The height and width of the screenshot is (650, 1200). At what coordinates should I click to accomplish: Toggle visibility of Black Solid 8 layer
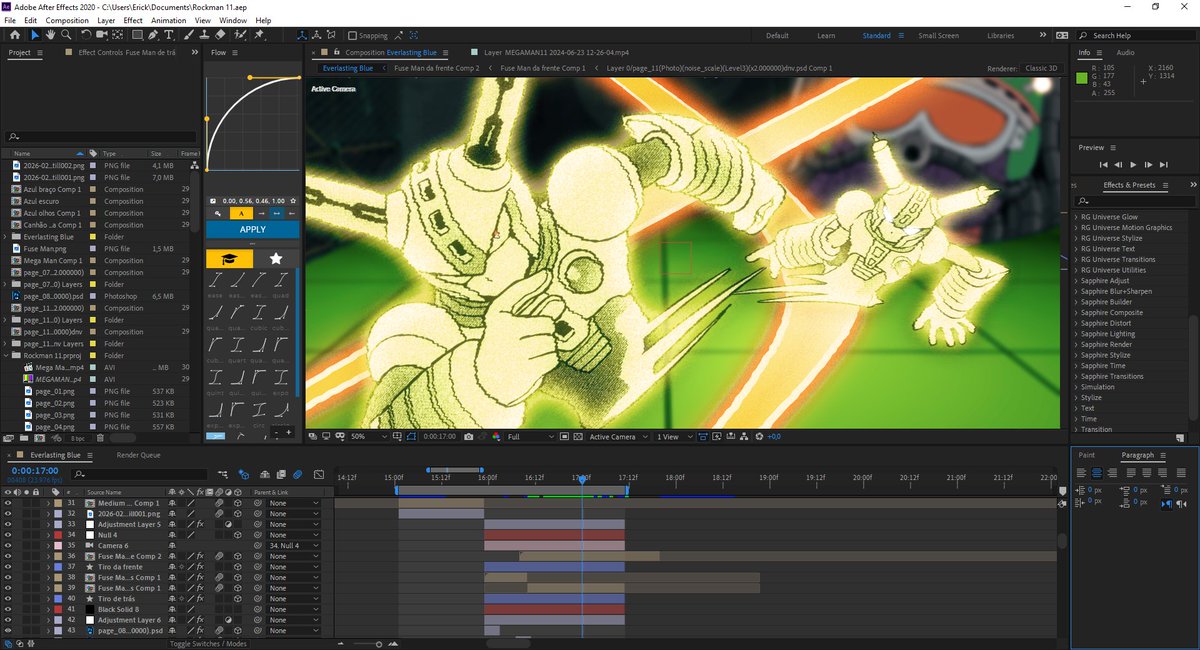(x=8, y=610)
